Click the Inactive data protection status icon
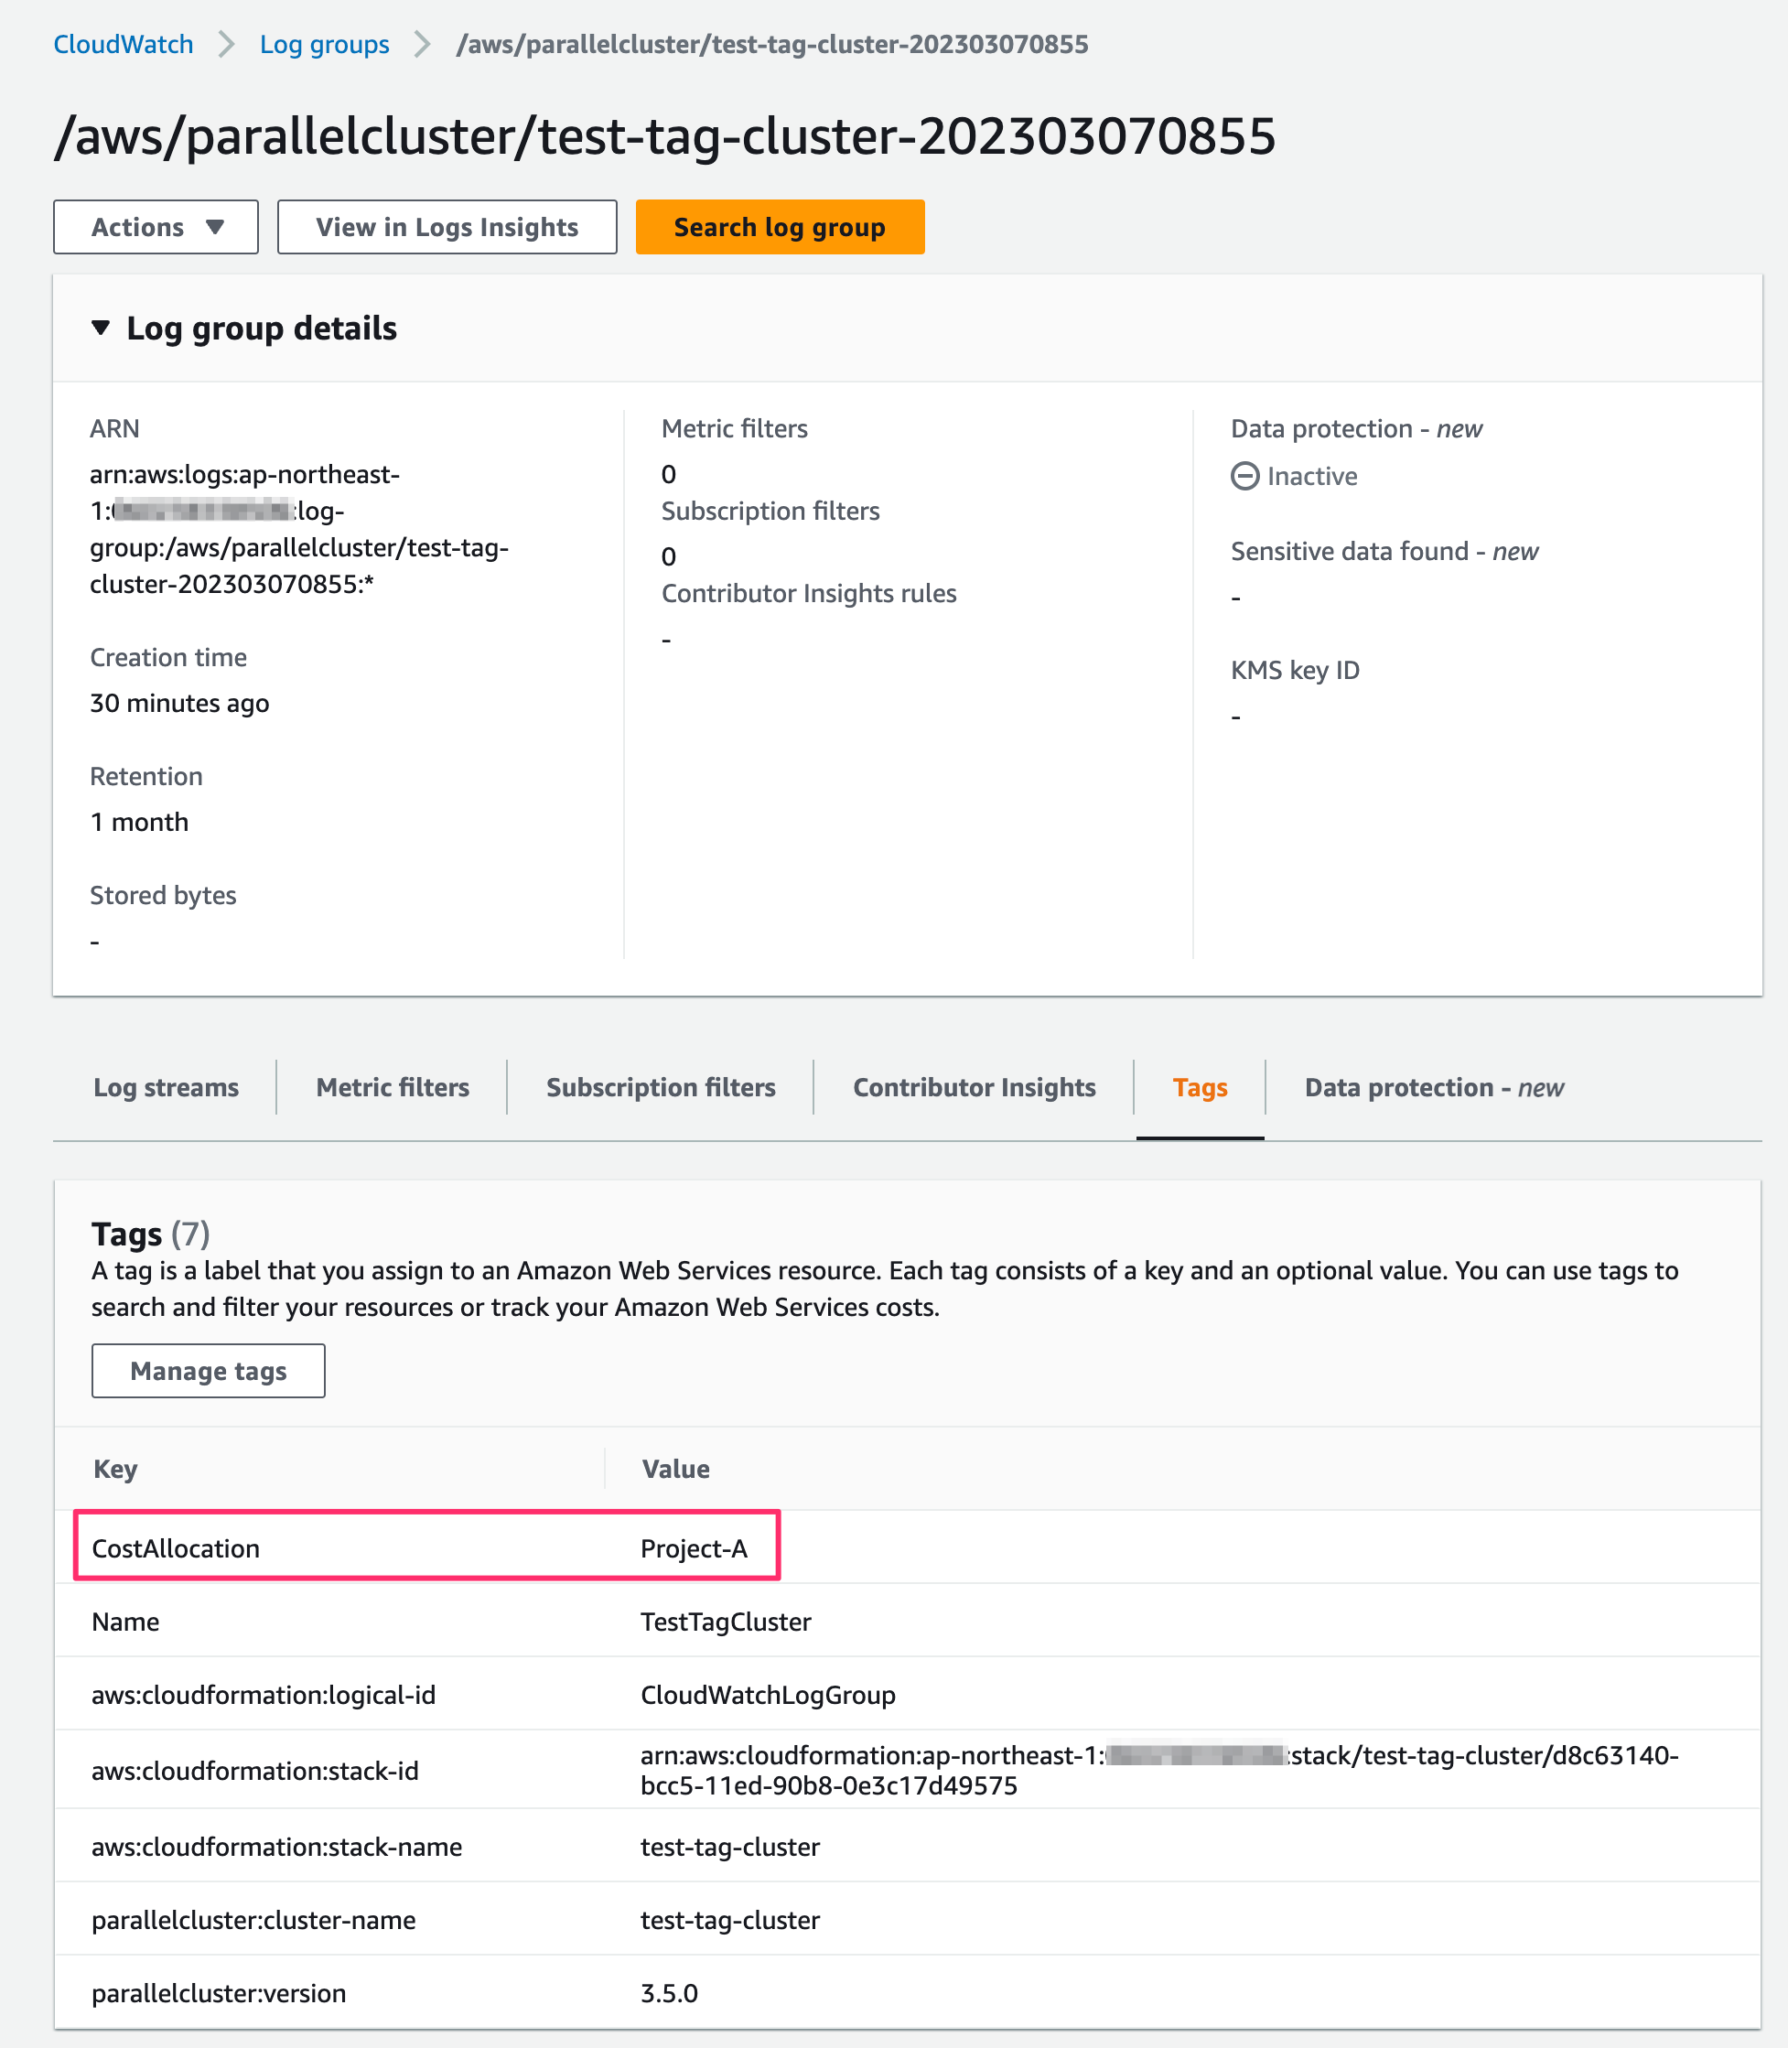This screenshot has width=1788, height=2048. 1244,476
